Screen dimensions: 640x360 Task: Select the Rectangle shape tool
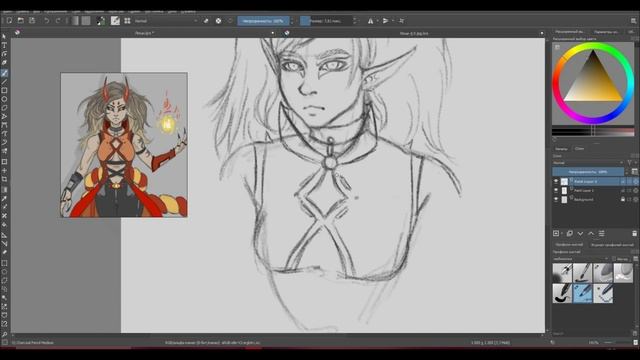click(4, 91)
